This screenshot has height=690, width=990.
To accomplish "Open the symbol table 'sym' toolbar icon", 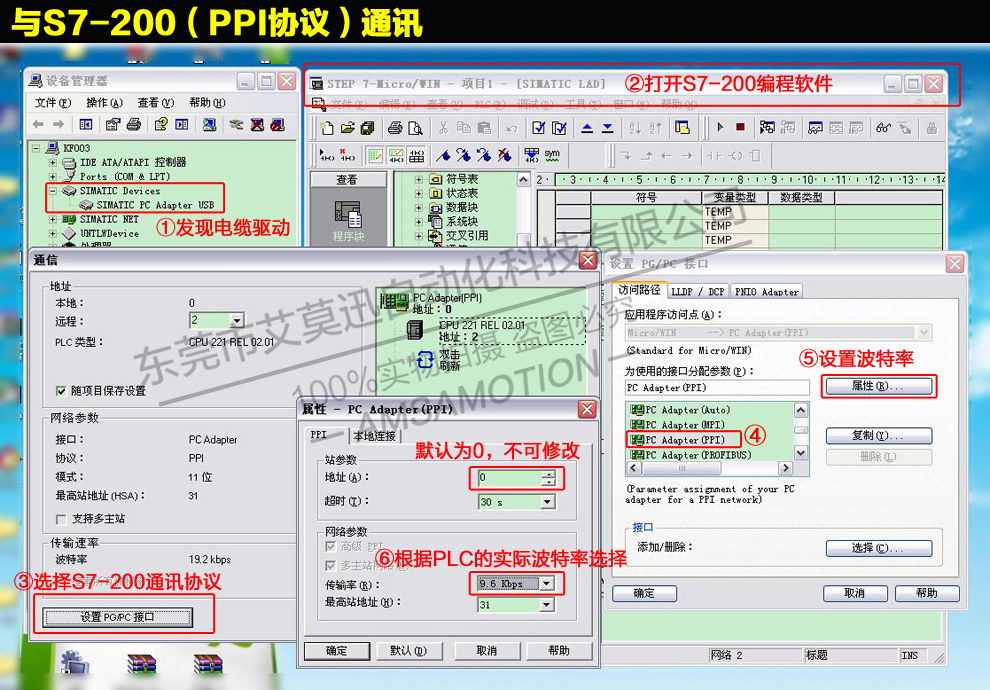I will pos(551,155).
